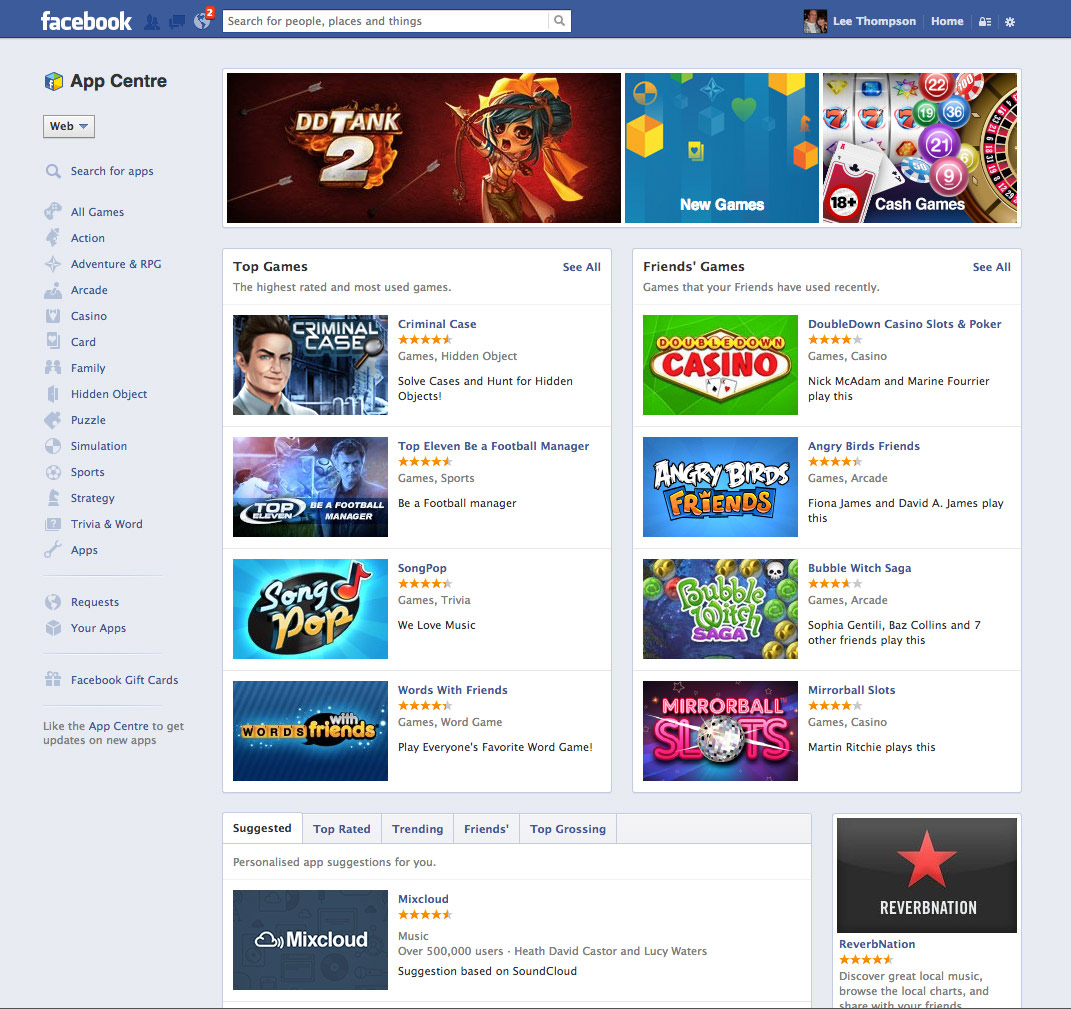The height and width of the screenshot is (1009, 1071).
Task: Open Words With Friends title link
Action: pos(453,690)
